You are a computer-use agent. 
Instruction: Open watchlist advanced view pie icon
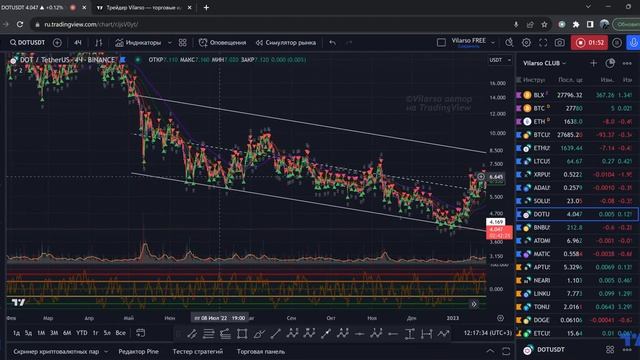(610, 63)
